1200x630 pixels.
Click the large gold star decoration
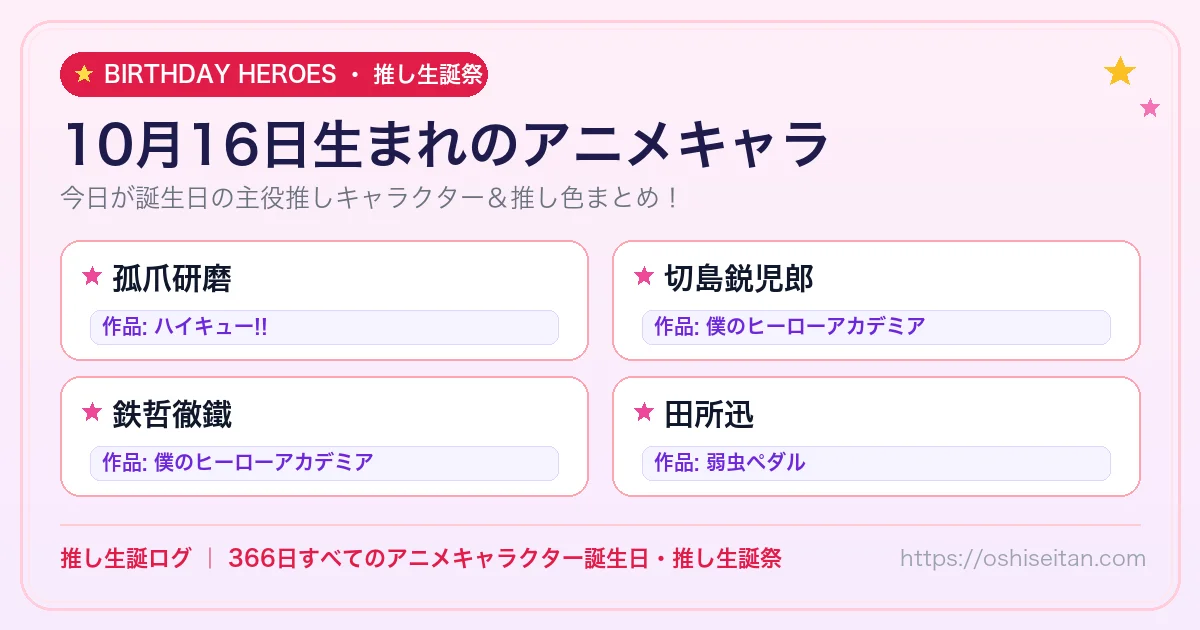pyautogui.click(x=1120, y=71)
